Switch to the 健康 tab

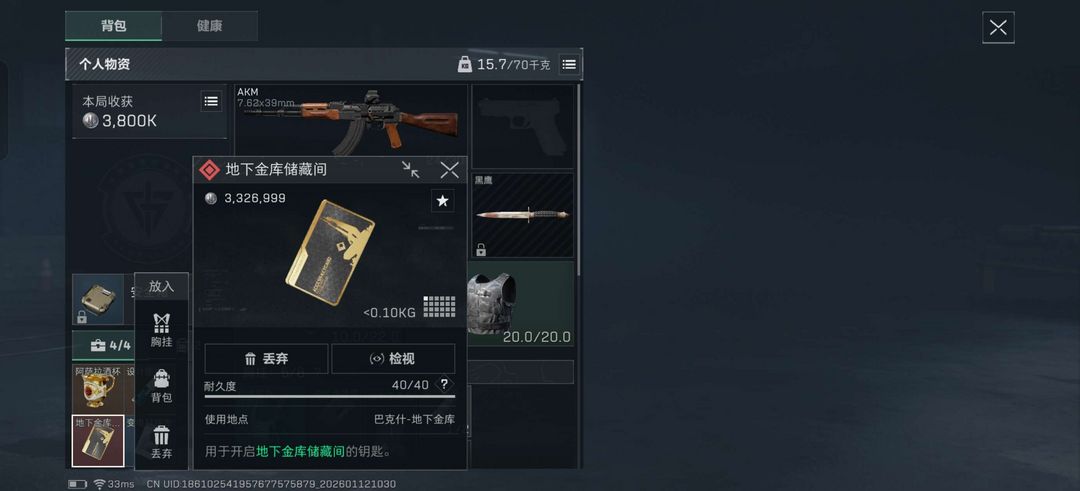point(209,25)
